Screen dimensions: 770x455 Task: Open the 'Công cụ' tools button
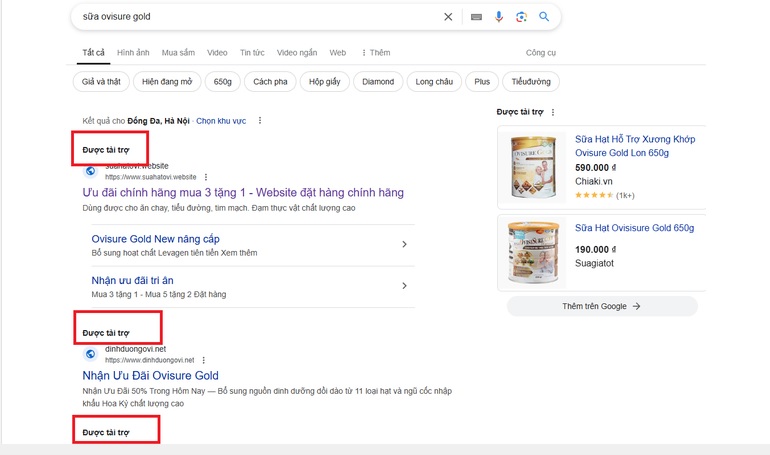coord(541,53)
